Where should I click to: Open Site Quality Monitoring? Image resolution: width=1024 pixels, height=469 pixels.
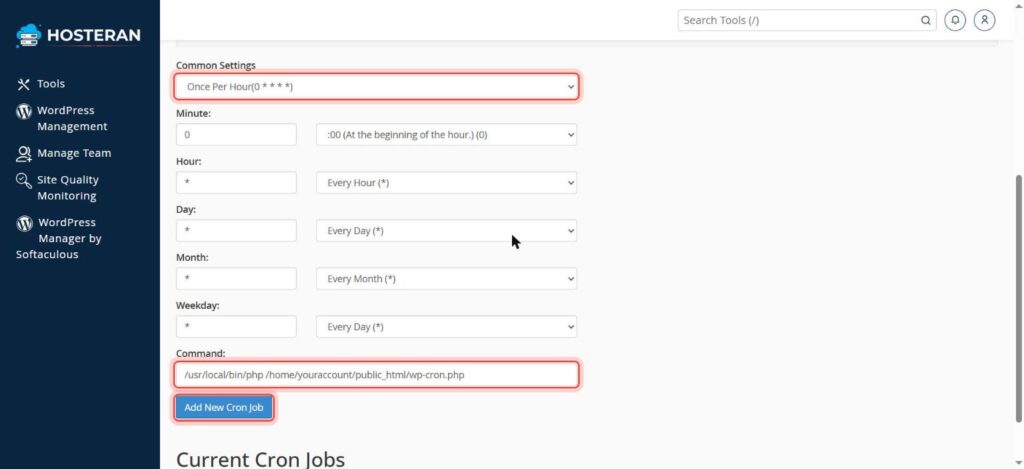pyautogui.click(x=67, y=188)
